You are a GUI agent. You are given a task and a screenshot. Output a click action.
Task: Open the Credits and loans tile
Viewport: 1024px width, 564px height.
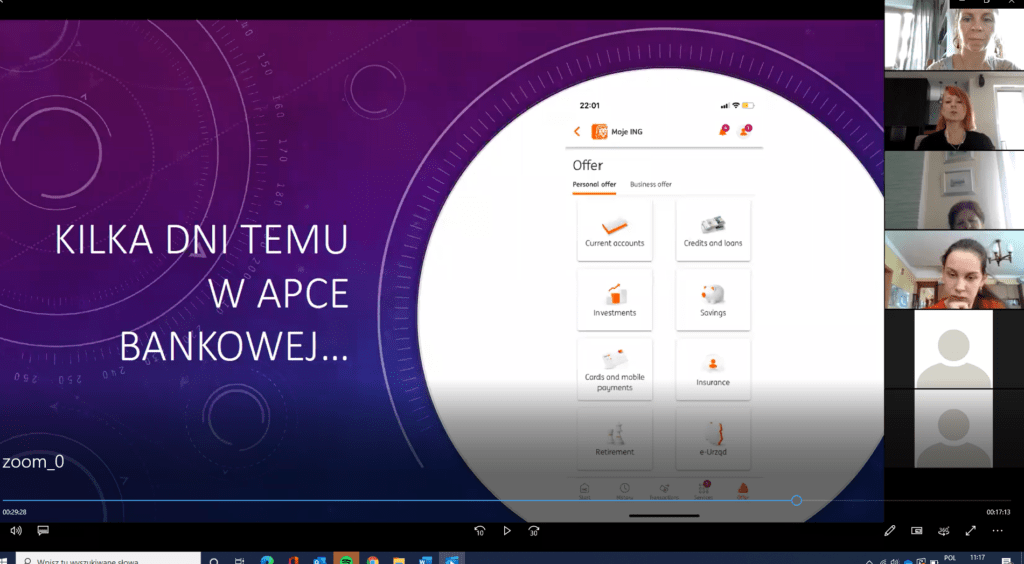(713, 230)
